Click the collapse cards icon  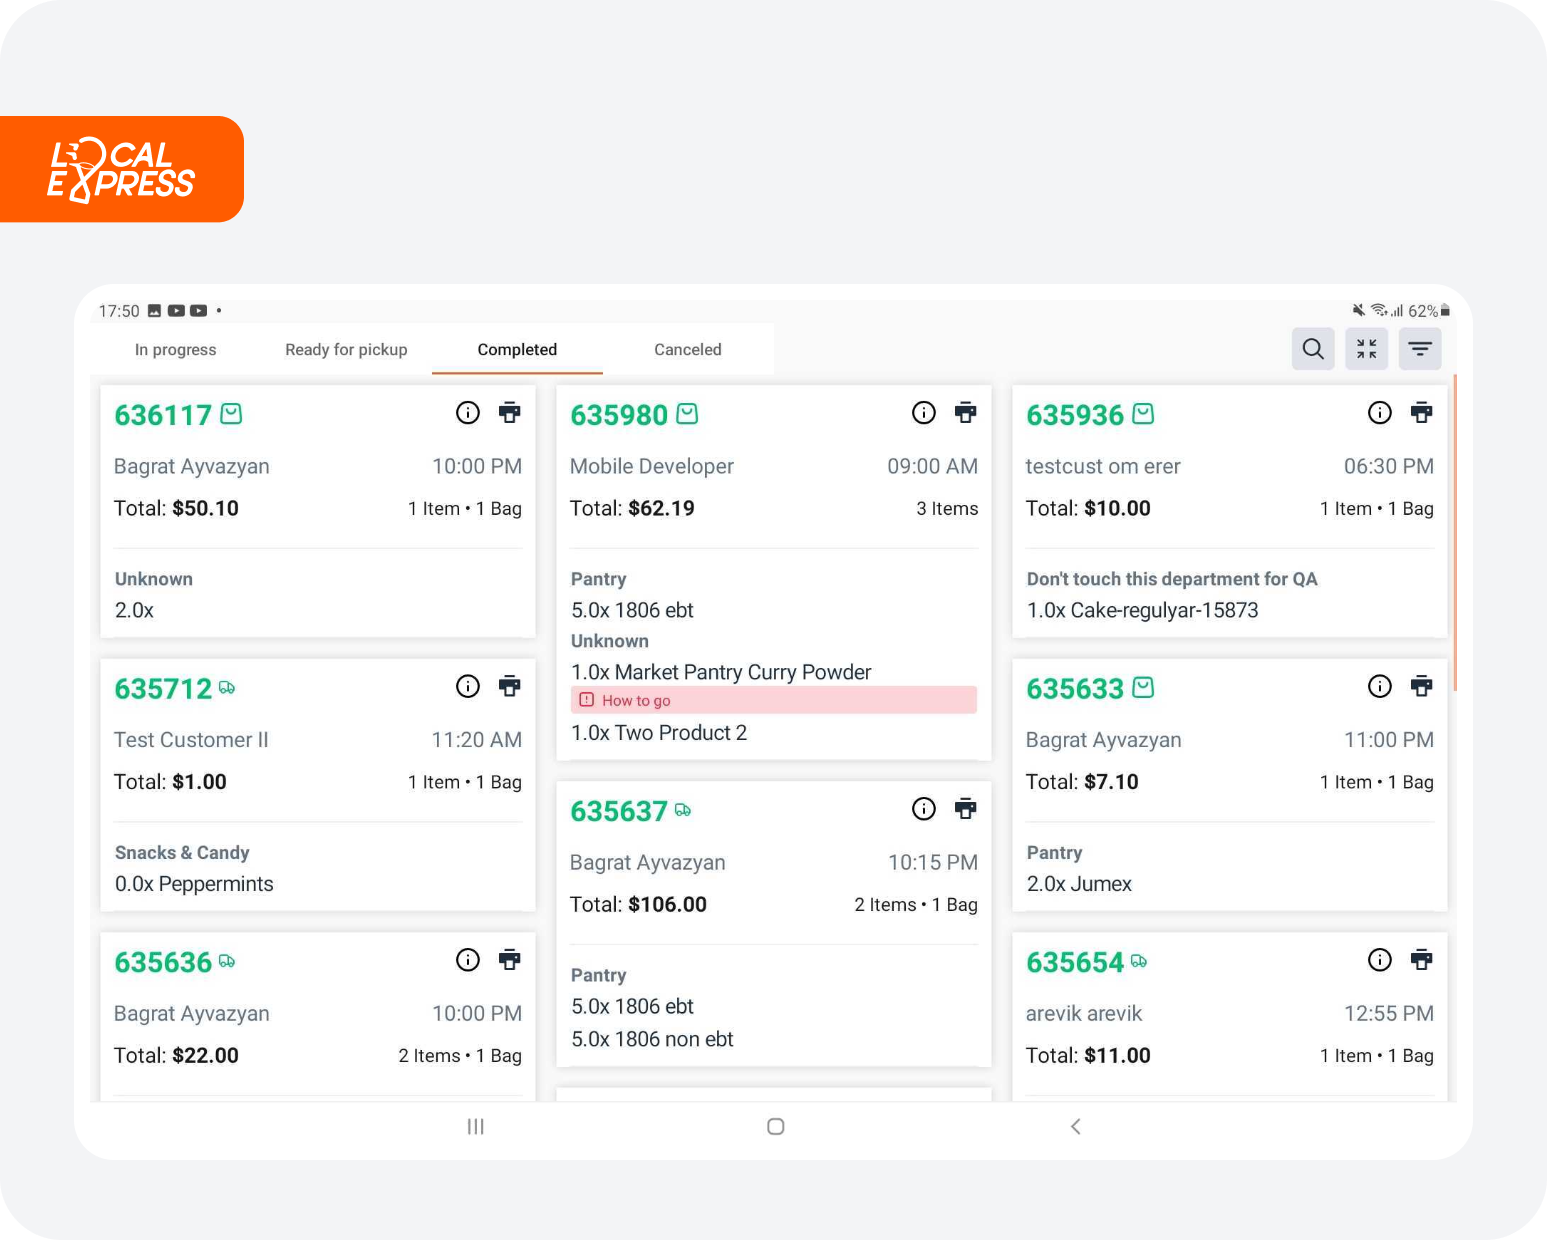(1366, 348)
